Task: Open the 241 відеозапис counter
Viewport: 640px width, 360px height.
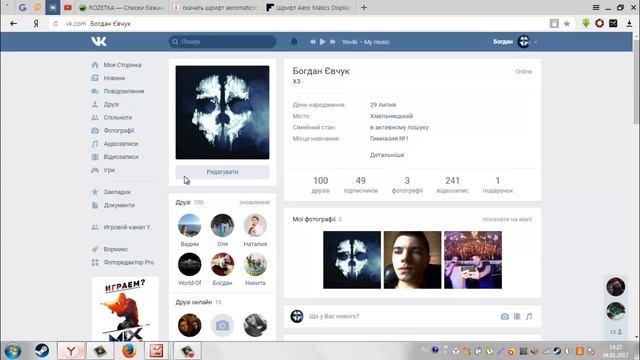Action: [x=452, y=185]
